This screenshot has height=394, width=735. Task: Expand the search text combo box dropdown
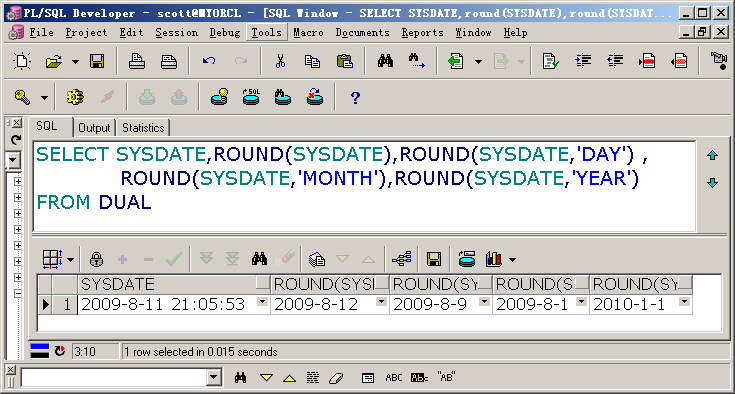214,377
